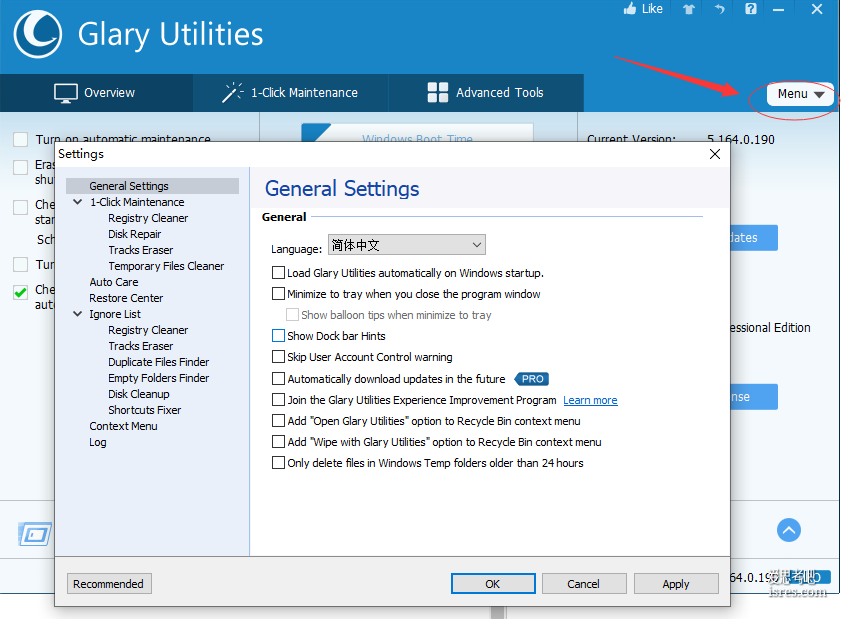Viewport: 851px width, 619px height.
Task: Click the Overview monitor icon
Action: (x=66, y=93)
